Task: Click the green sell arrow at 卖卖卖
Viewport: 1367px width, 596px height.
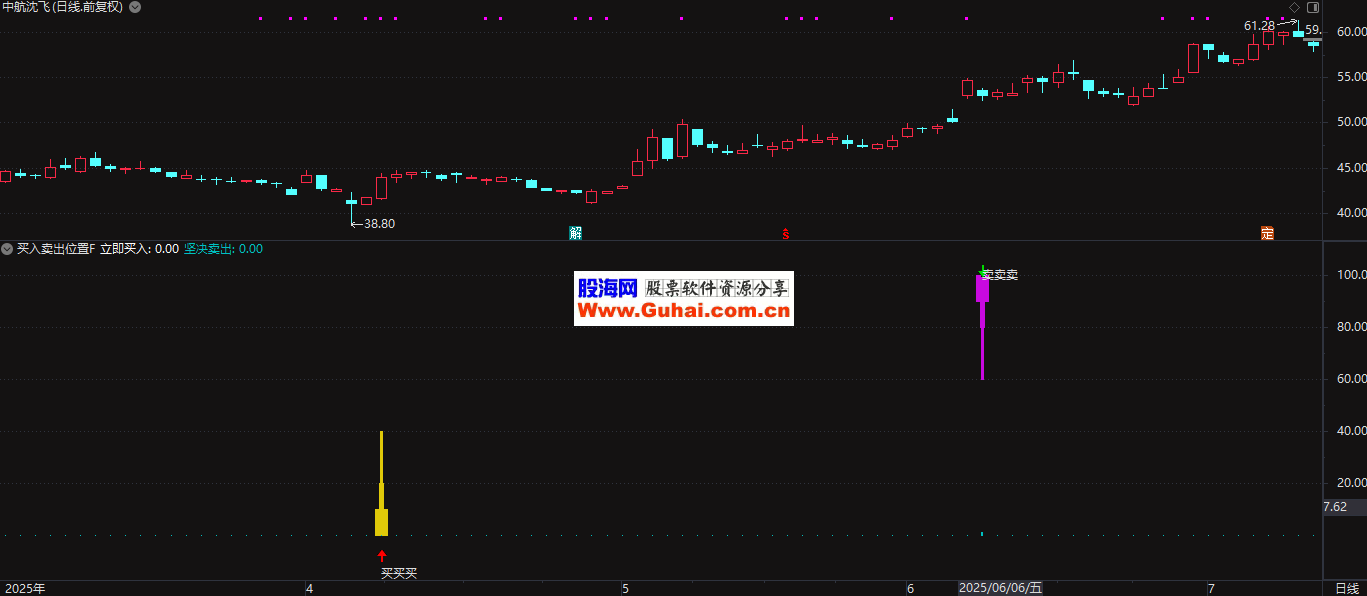Action: tap(983, 270)
